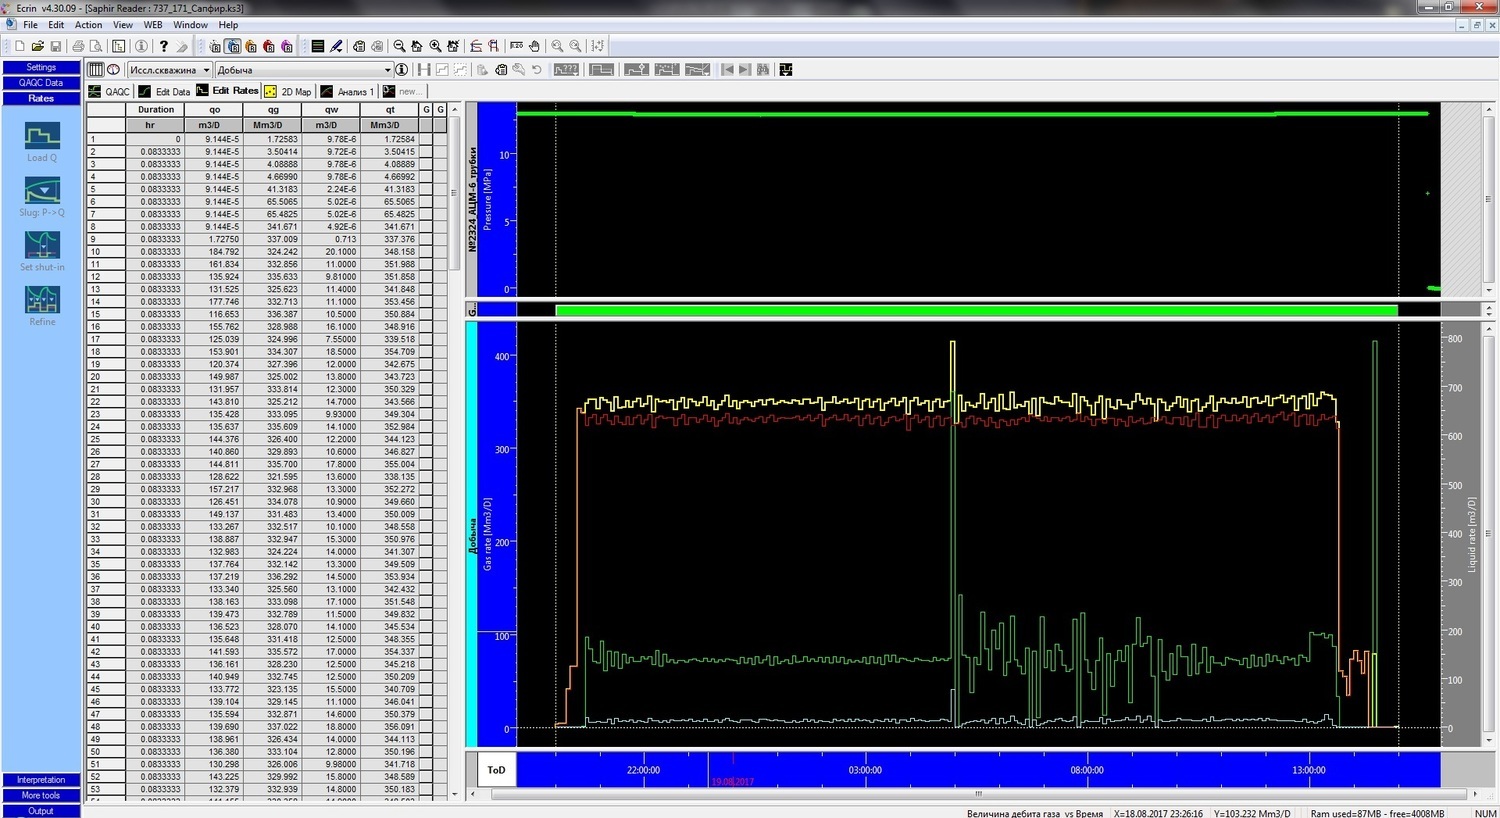This screenshot has width=1500, height=818.
Task: Click table scrollbar down arrow
Action: point(456,794)
